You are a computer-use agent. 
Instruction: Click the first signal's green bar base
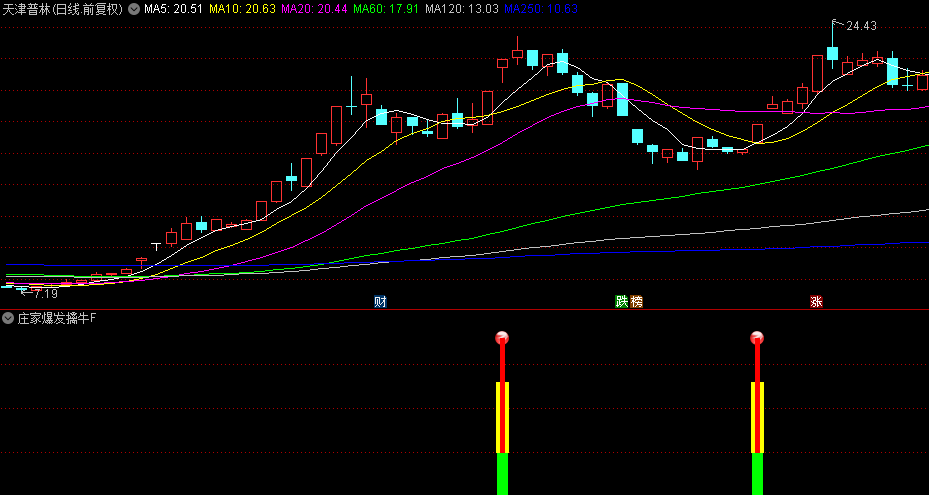(x=502, y=474)
